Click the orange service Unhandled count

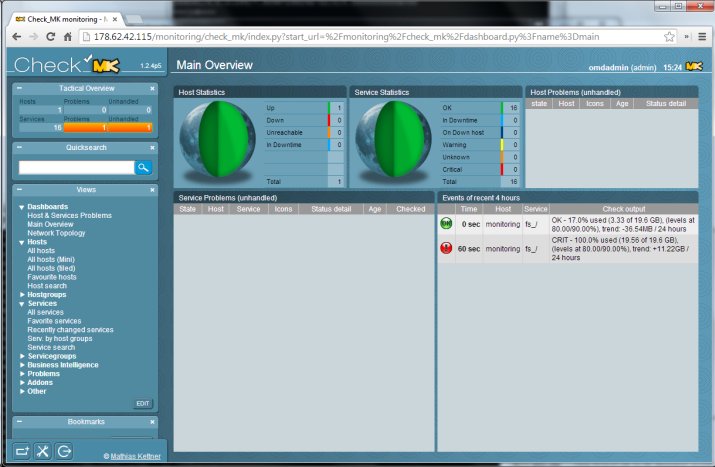130,128
